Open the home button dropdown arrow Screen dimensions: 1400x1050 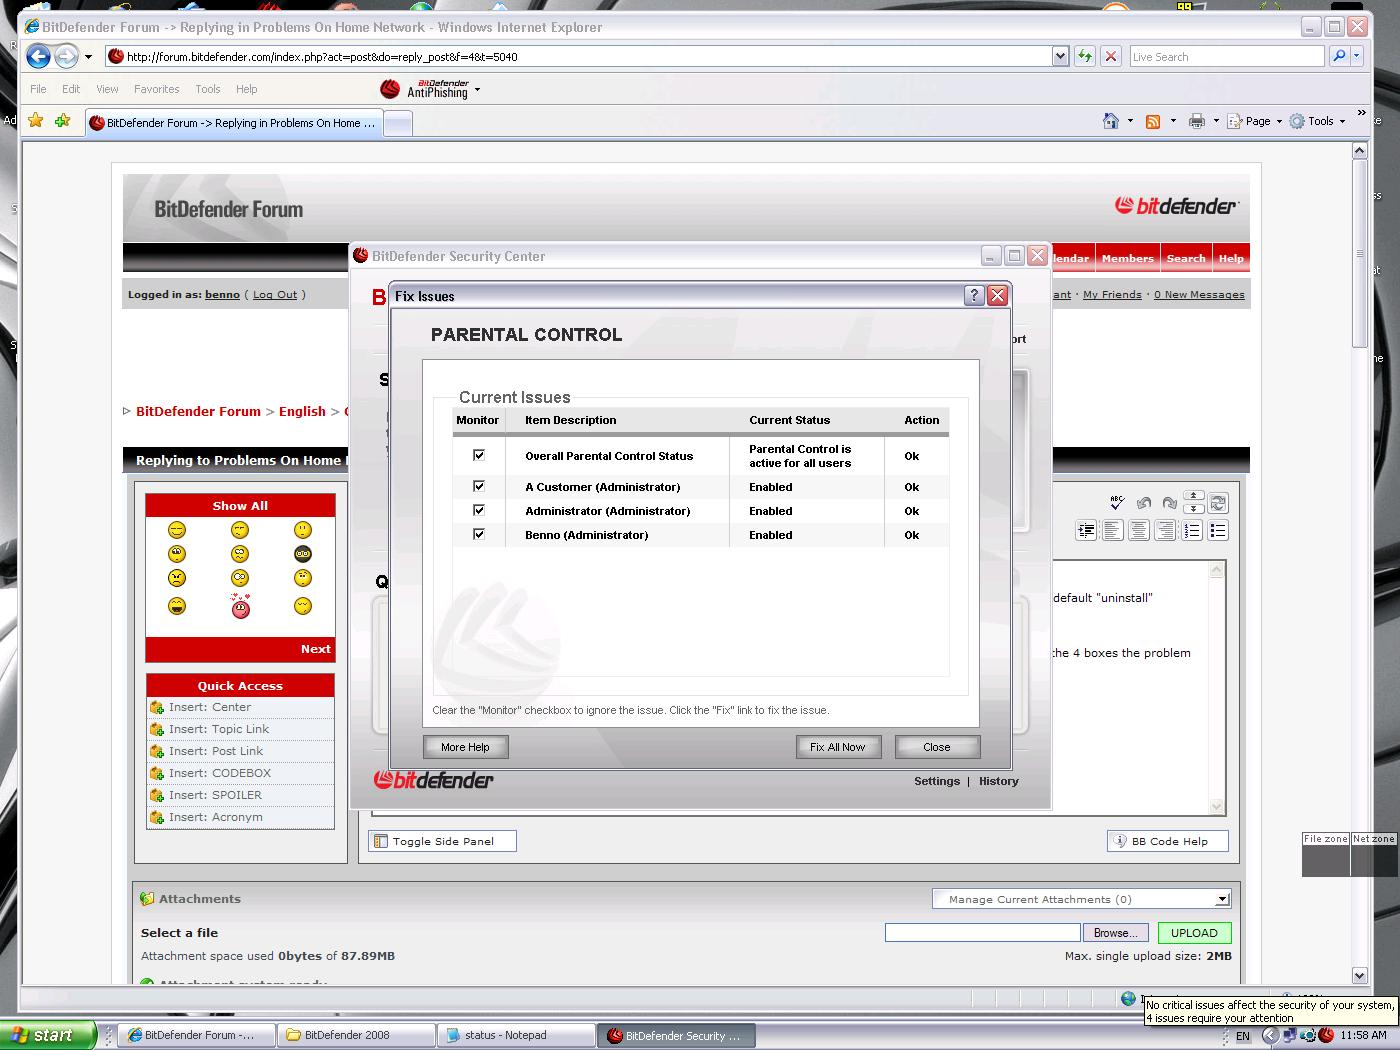click(x=1130, y=121)
